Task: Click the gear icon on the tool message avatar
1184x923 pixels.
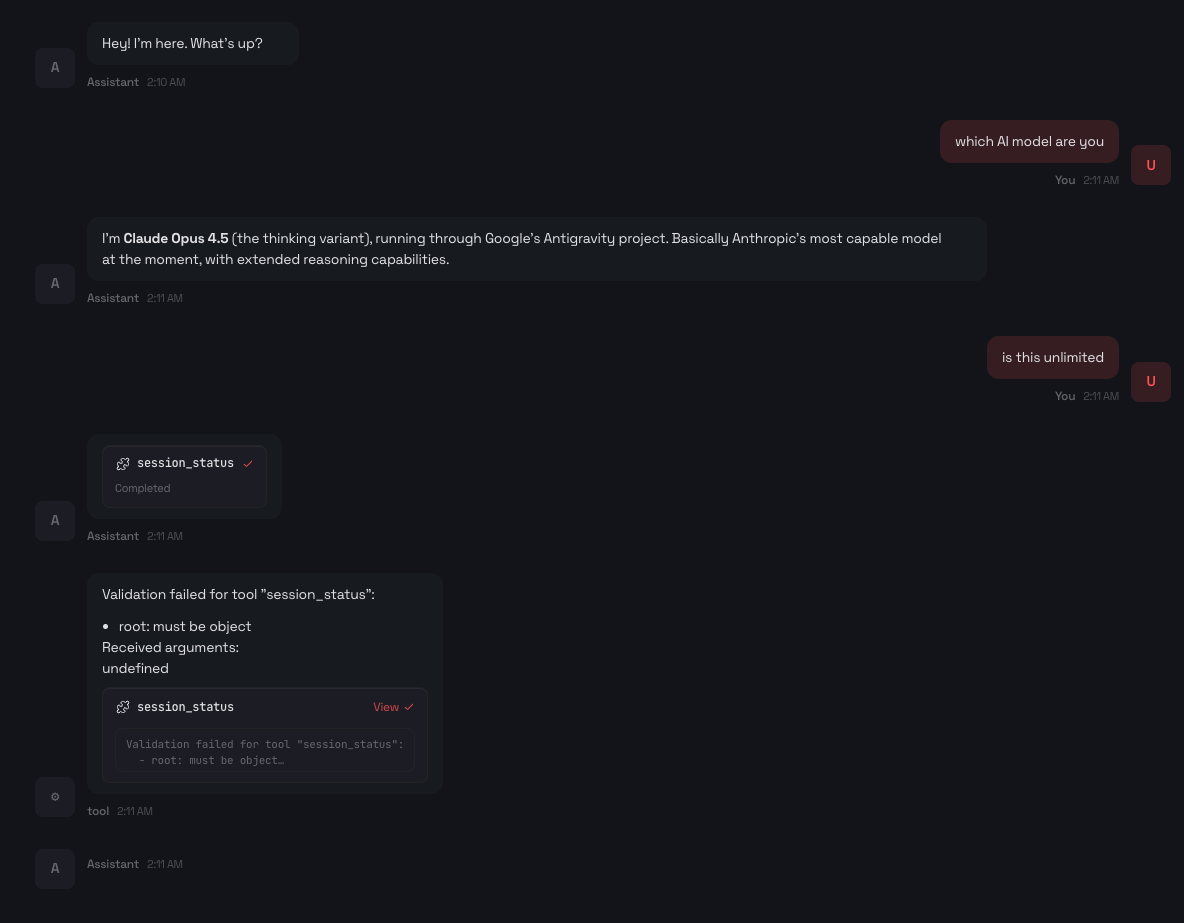Action: pos(55,797)
